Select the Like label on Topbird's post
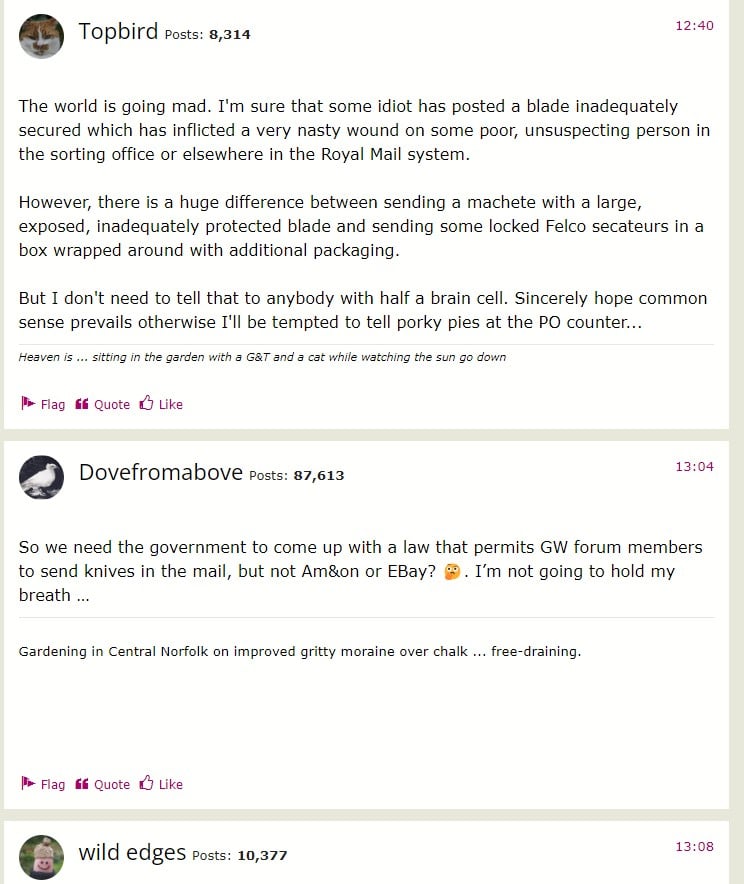Viewport: 744px width, 884px height. [171, 404]
